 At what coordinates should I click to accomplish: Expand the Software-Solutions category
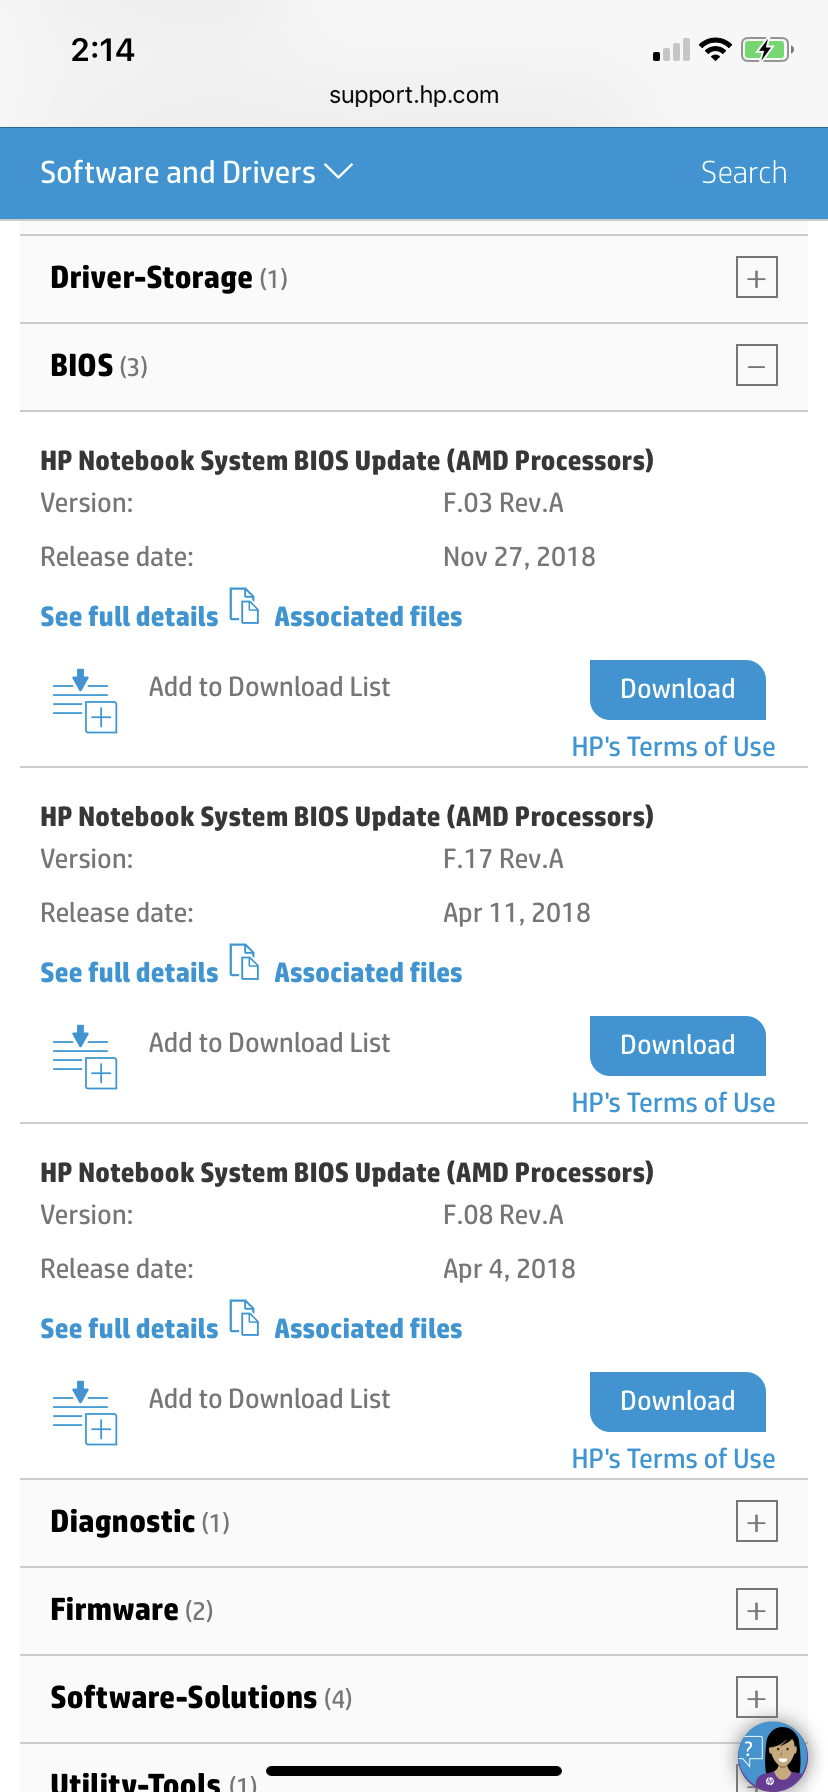756,1698
